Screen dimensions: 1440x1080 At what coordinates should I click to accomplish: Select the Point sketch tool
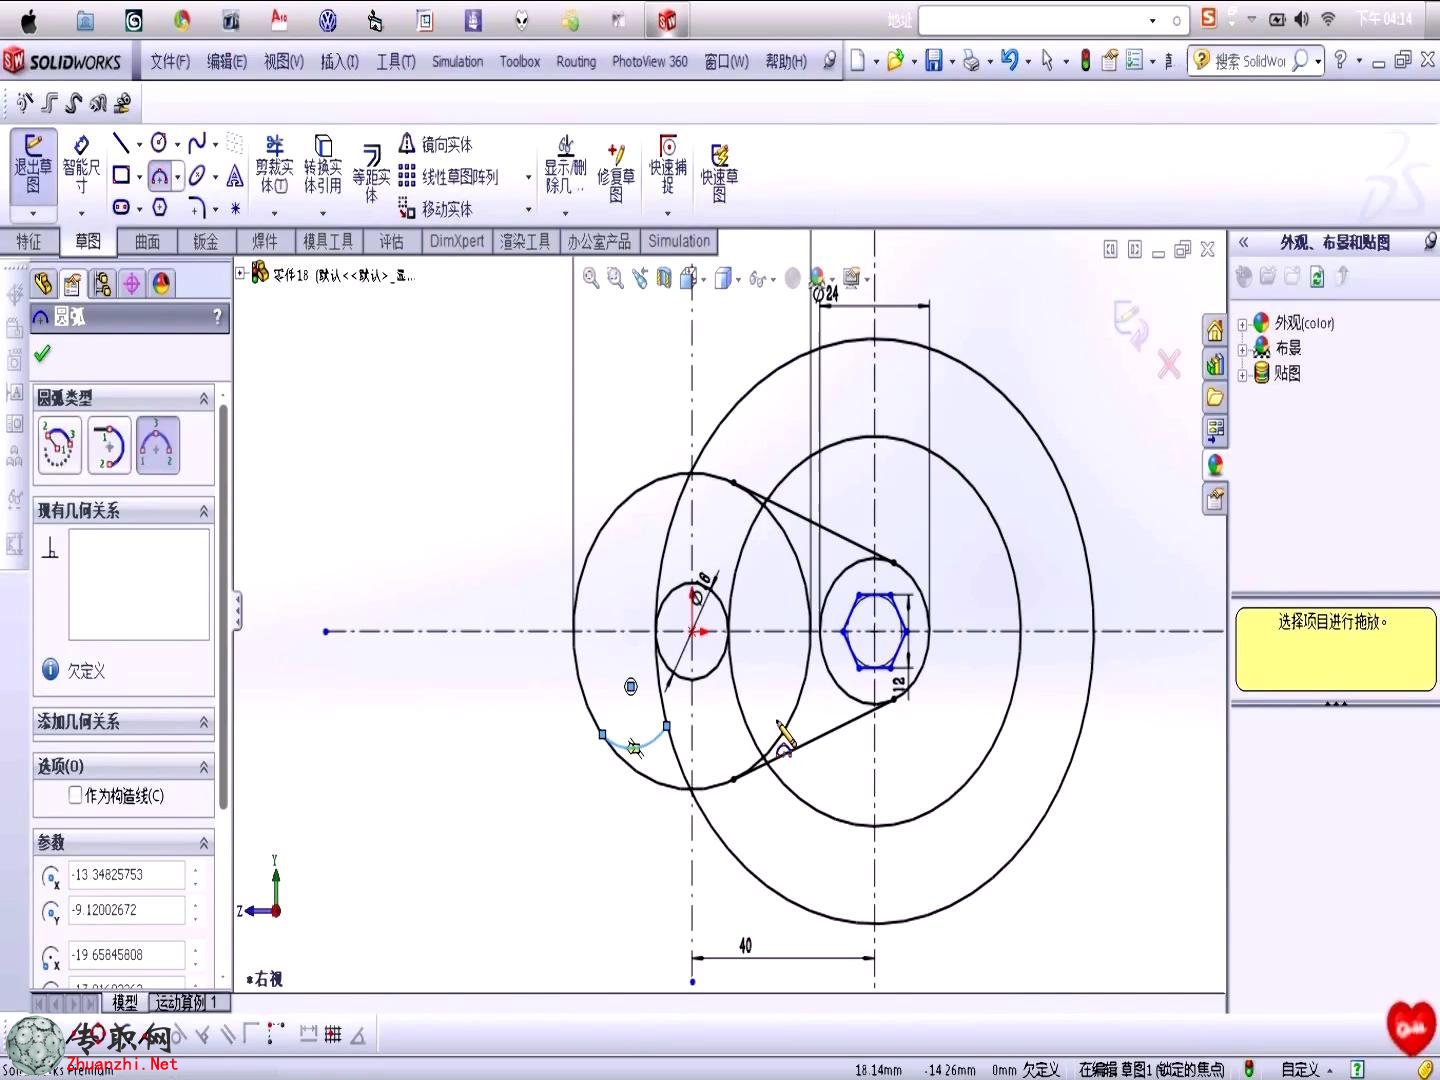pyautogui.click(x=235, y=208)
